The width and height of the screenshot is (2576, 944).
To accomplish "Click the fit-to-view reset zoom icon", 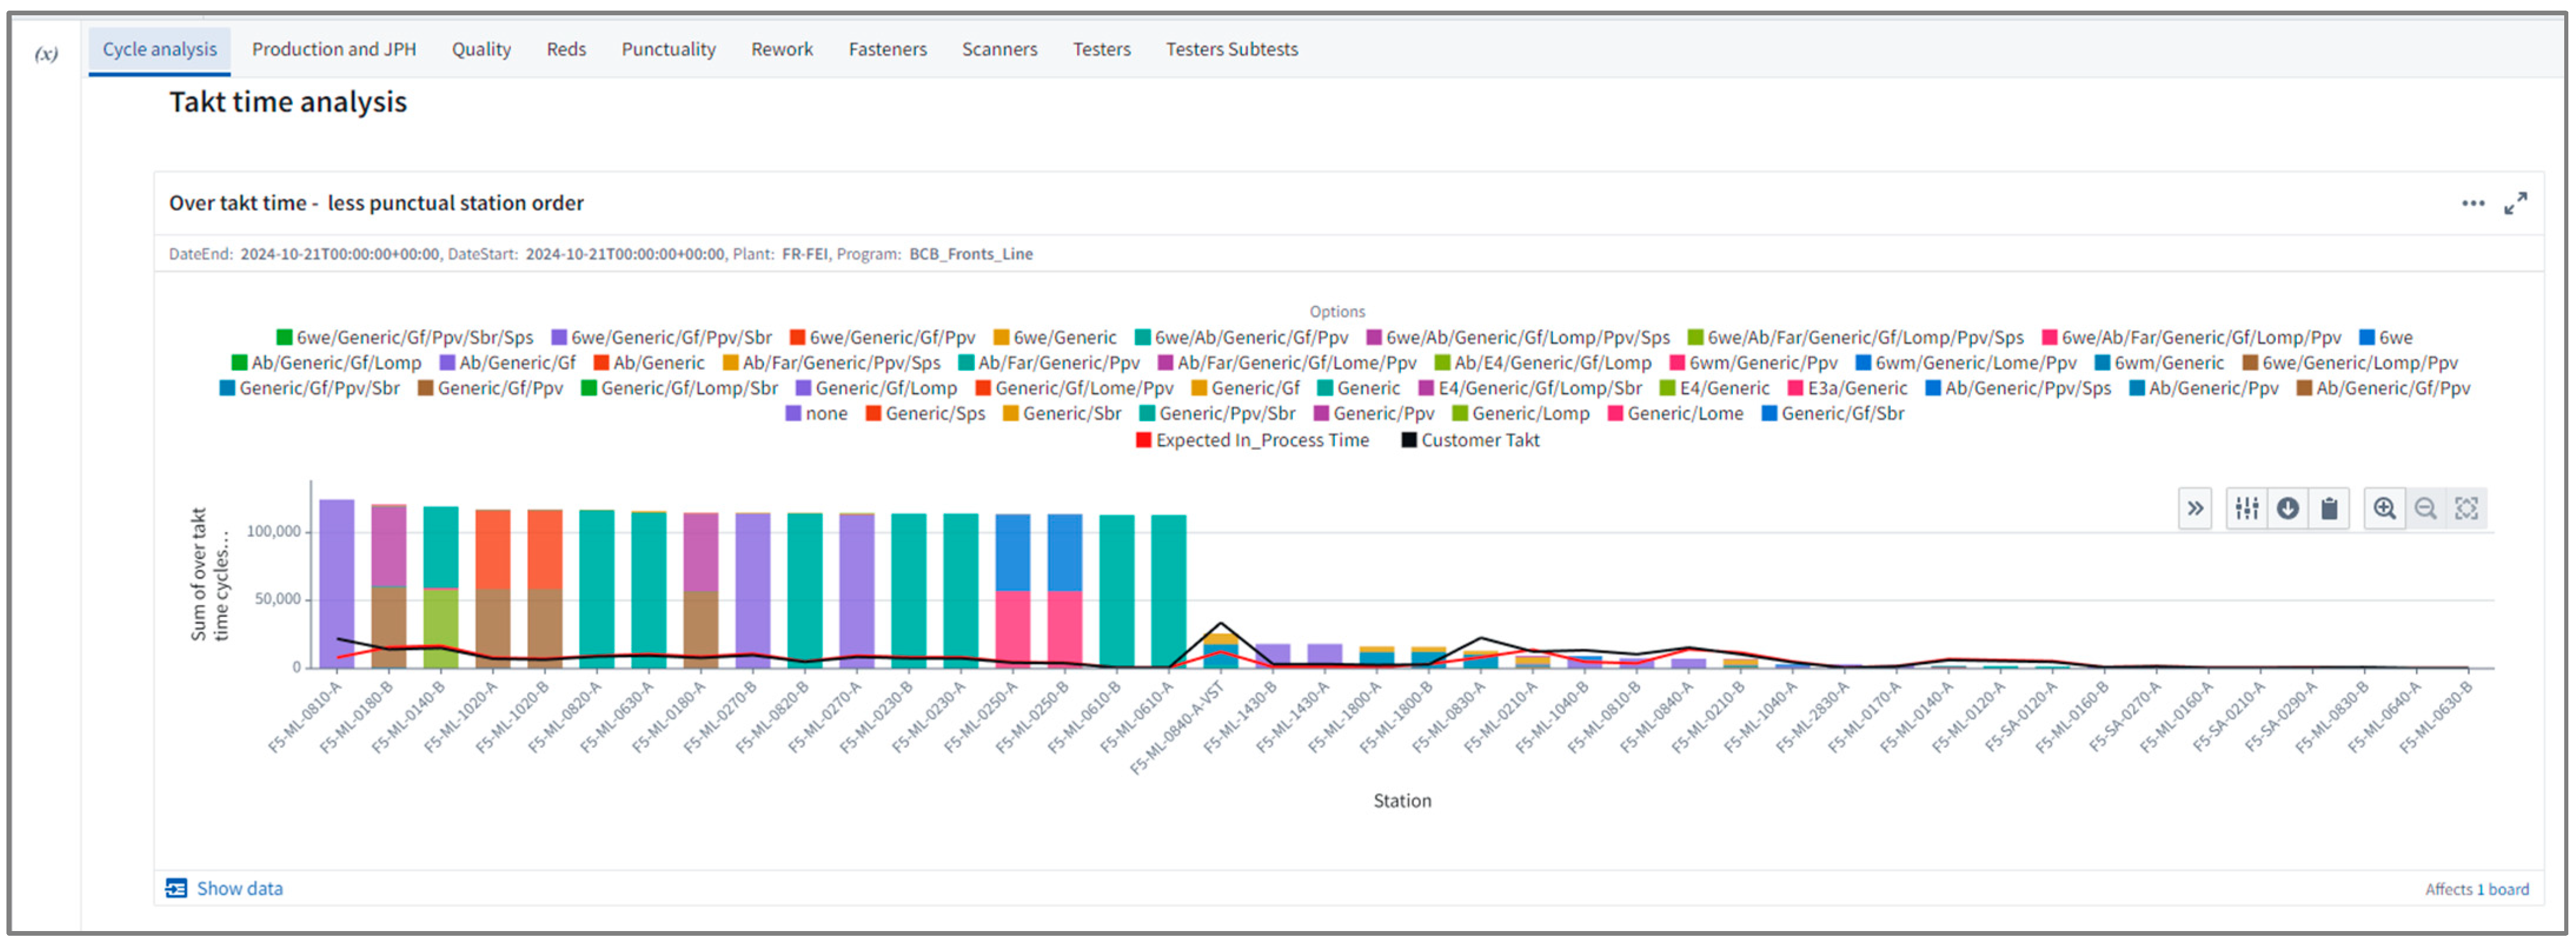I will click(2466, 509).
